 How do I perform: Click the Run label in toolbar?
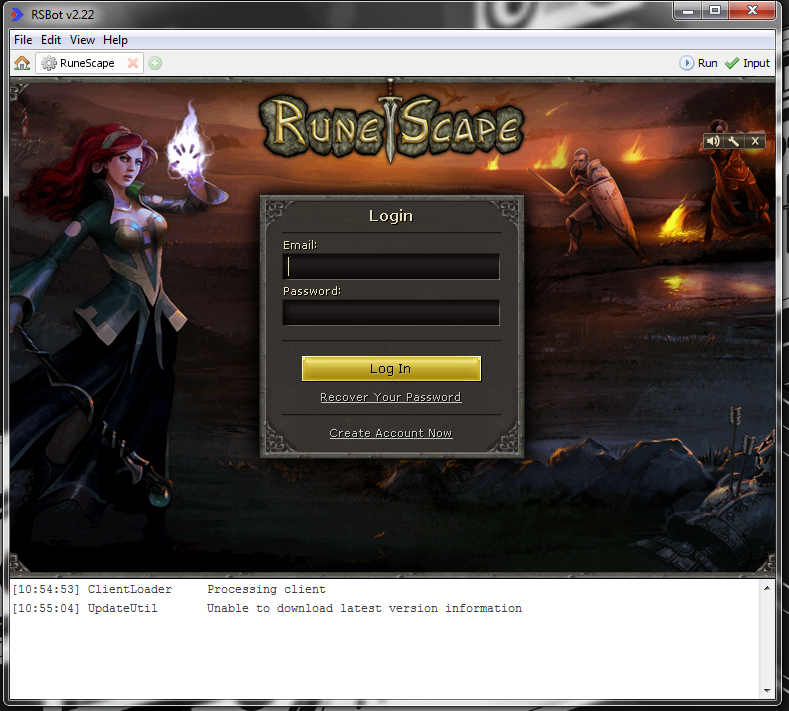pyautogui.click(x=707, y=63)
